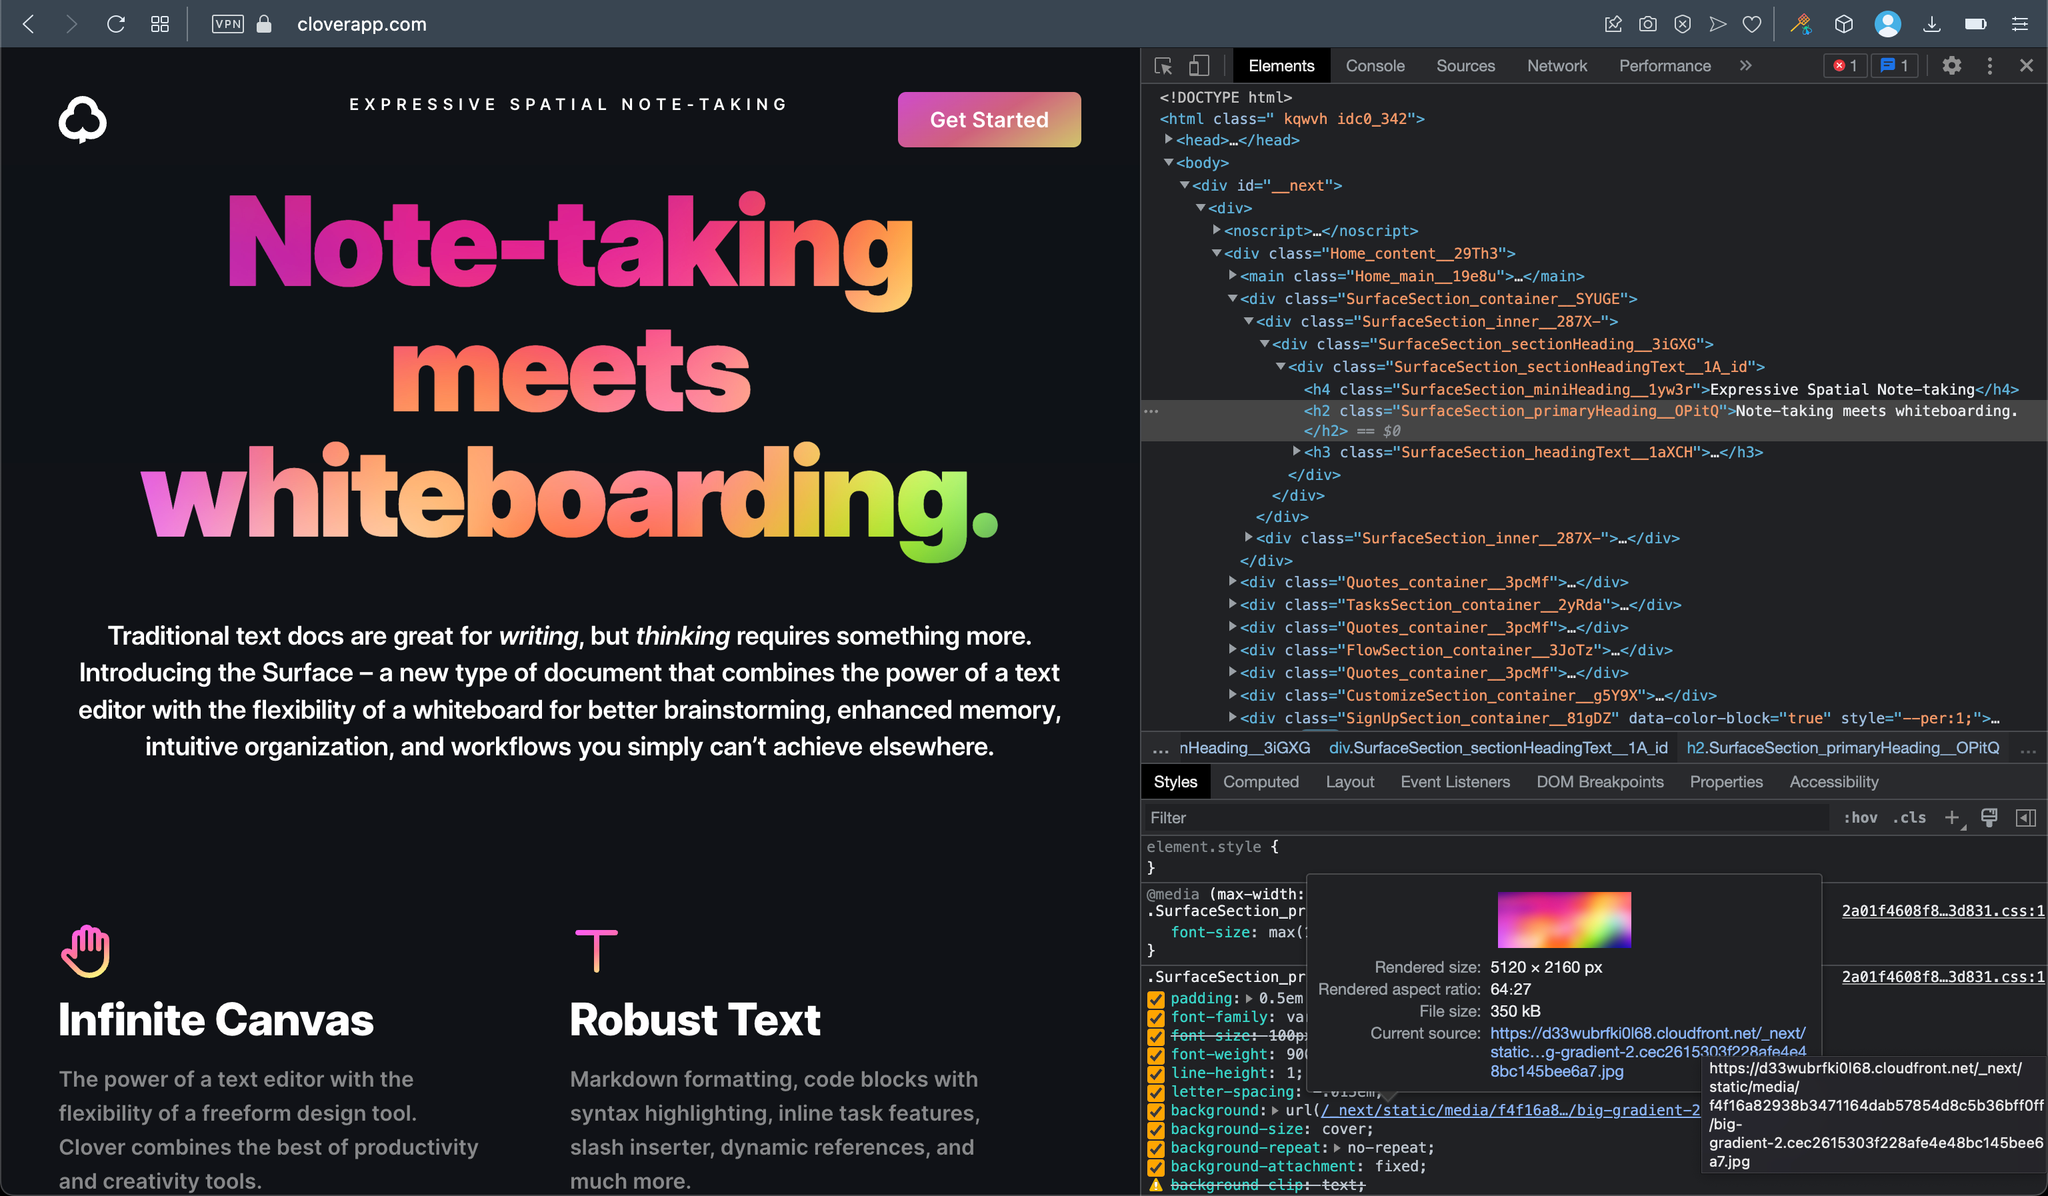
Task: Expand the h3 SurfaceSection_headingText node
Action: (1297, 452)
